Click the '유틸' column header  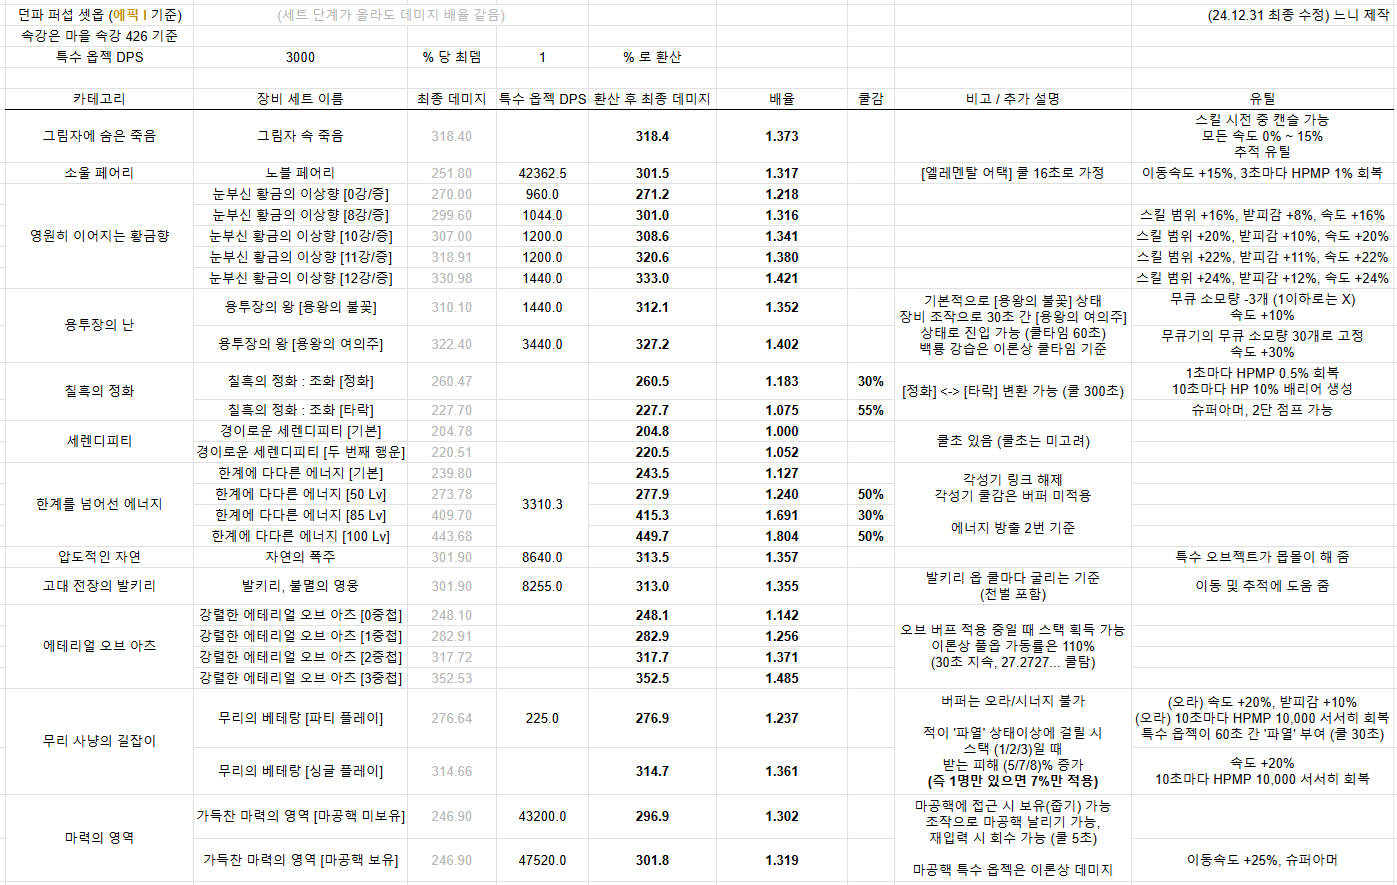point(1262,99)
